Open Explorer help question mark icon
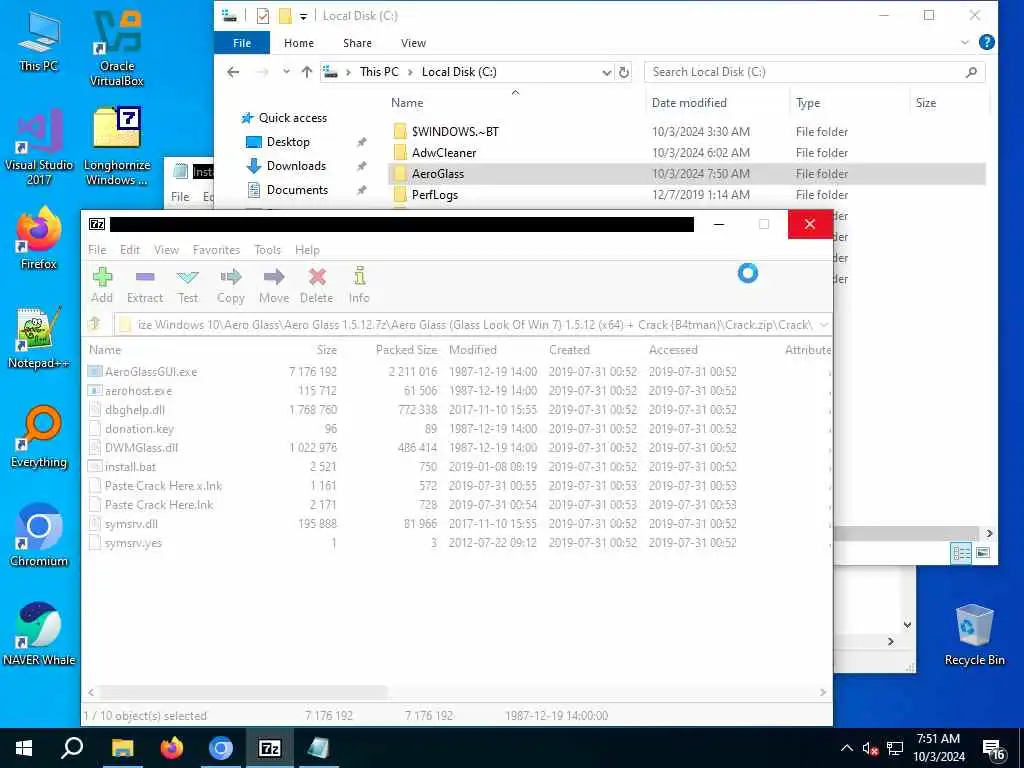Screen dimensions: 1024x768 point(987,42)
